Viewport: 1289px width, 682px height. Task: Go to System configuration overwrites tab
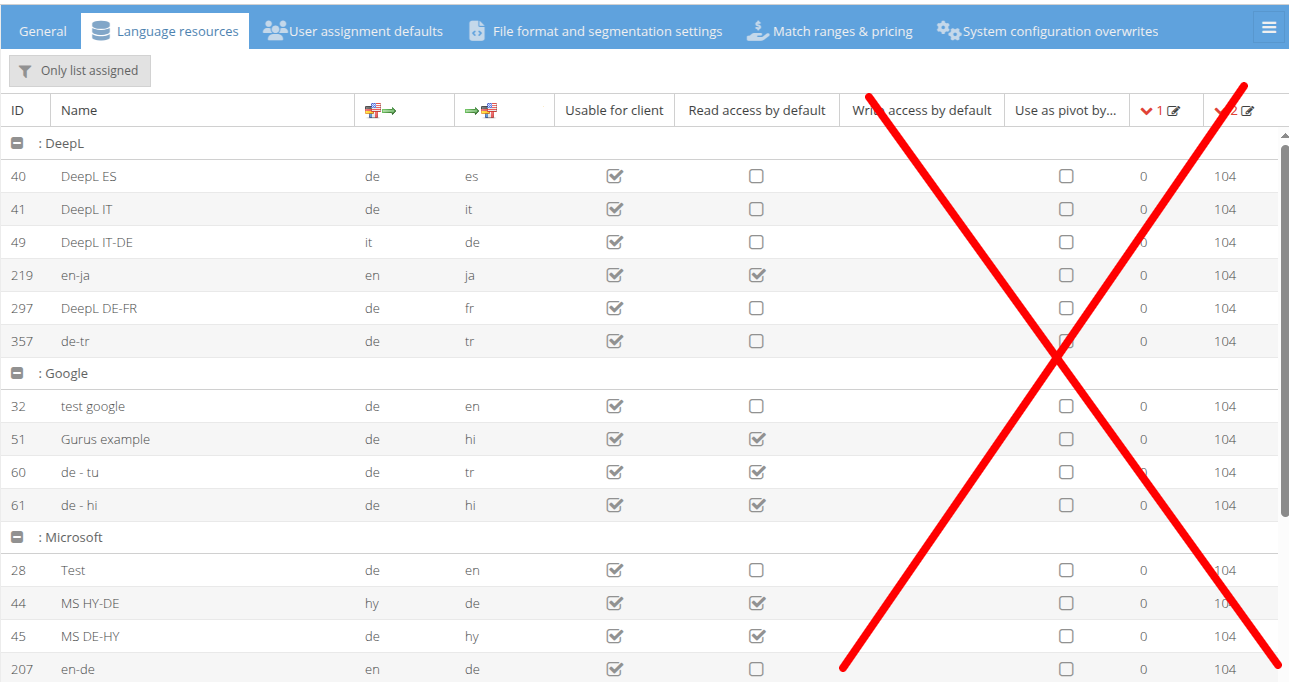(x=1047, y=31)
